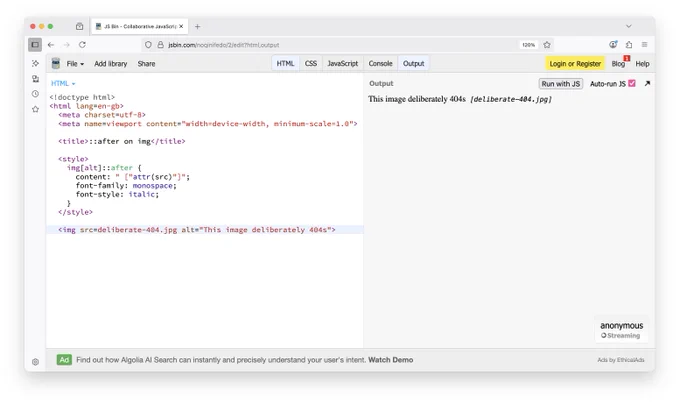The width and height of the screenshot is (680, 404).
Task: Click the 120% zoom level indicator
Action: pyautogui.click(x=528, y=45)
